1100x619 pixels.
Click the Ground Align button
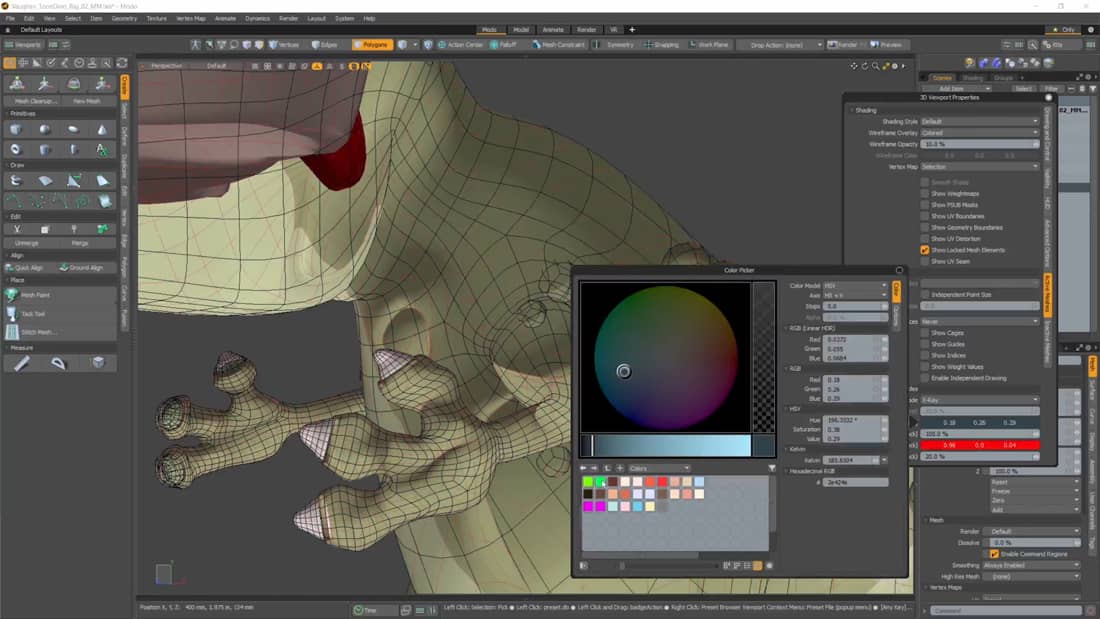pos(86,267)
